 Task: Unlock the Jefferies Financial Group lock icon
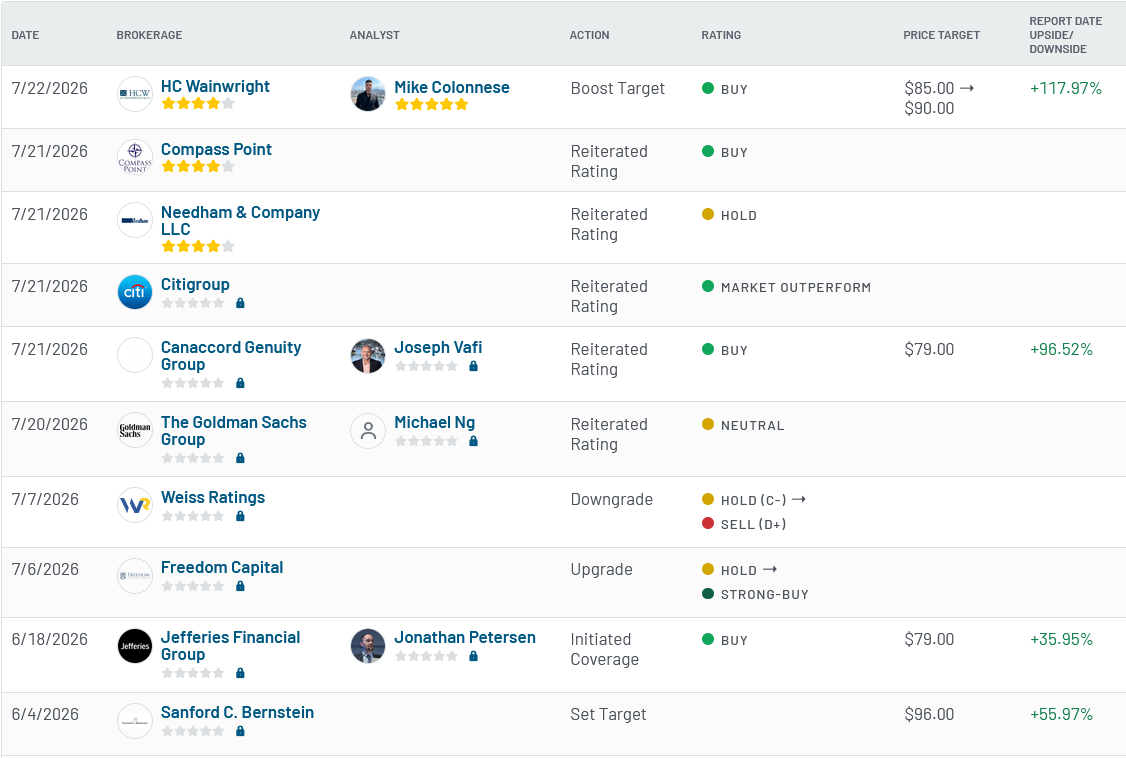(x=241, y=673)
